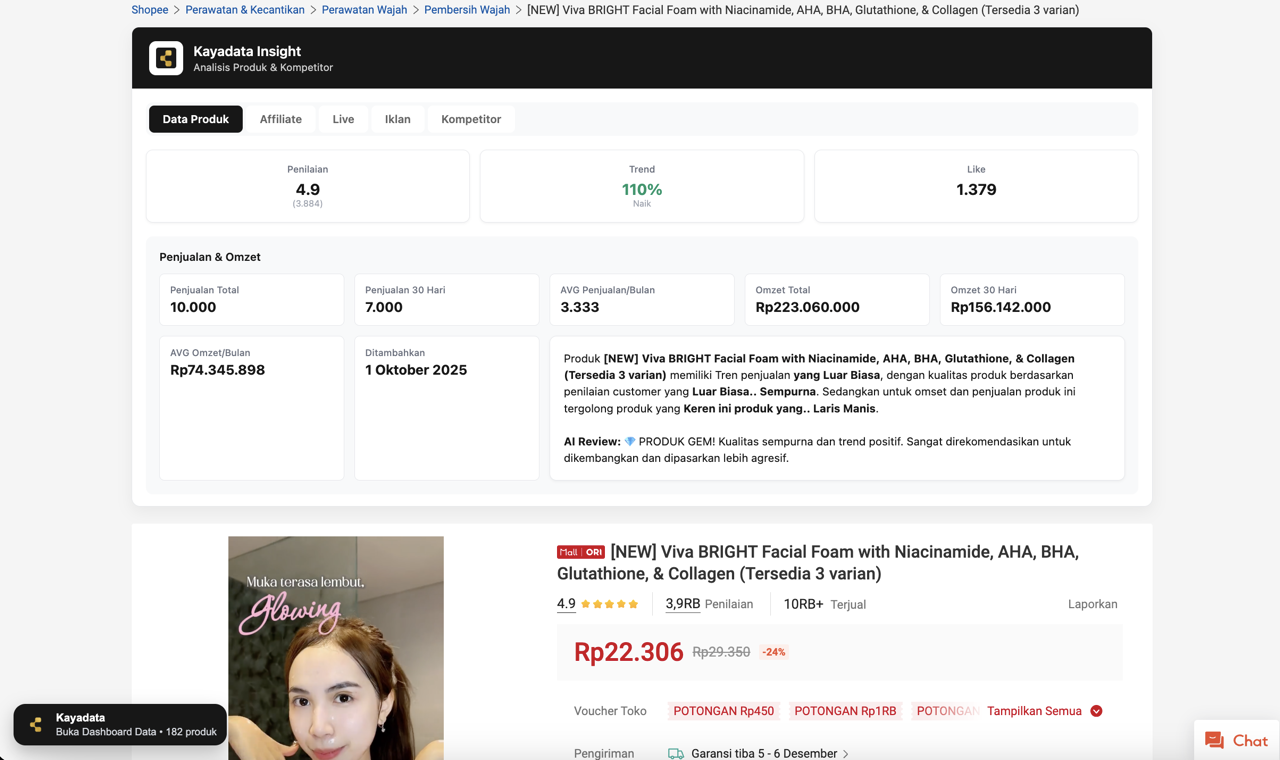Expand vouchers with red circle arrow

pos(1096,711)
